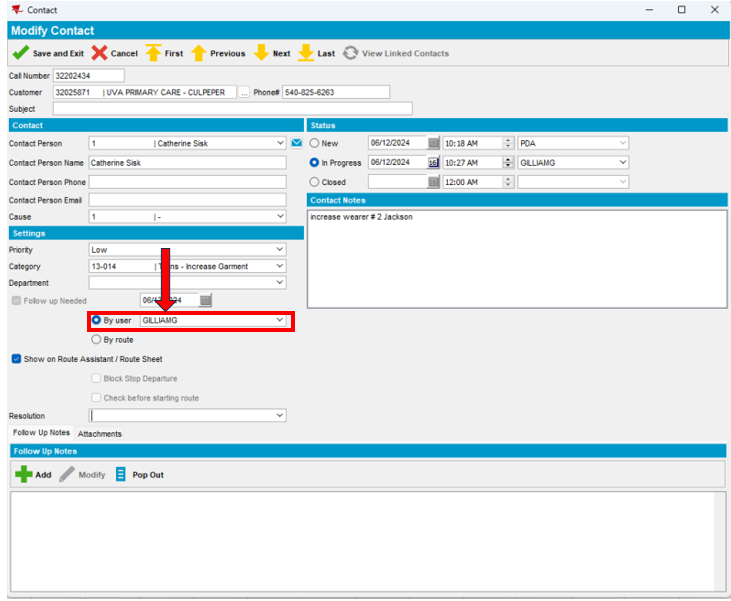Toggle Check before starting route checkbox
This screenshot has width=731, height=601.
click(96, 398)
